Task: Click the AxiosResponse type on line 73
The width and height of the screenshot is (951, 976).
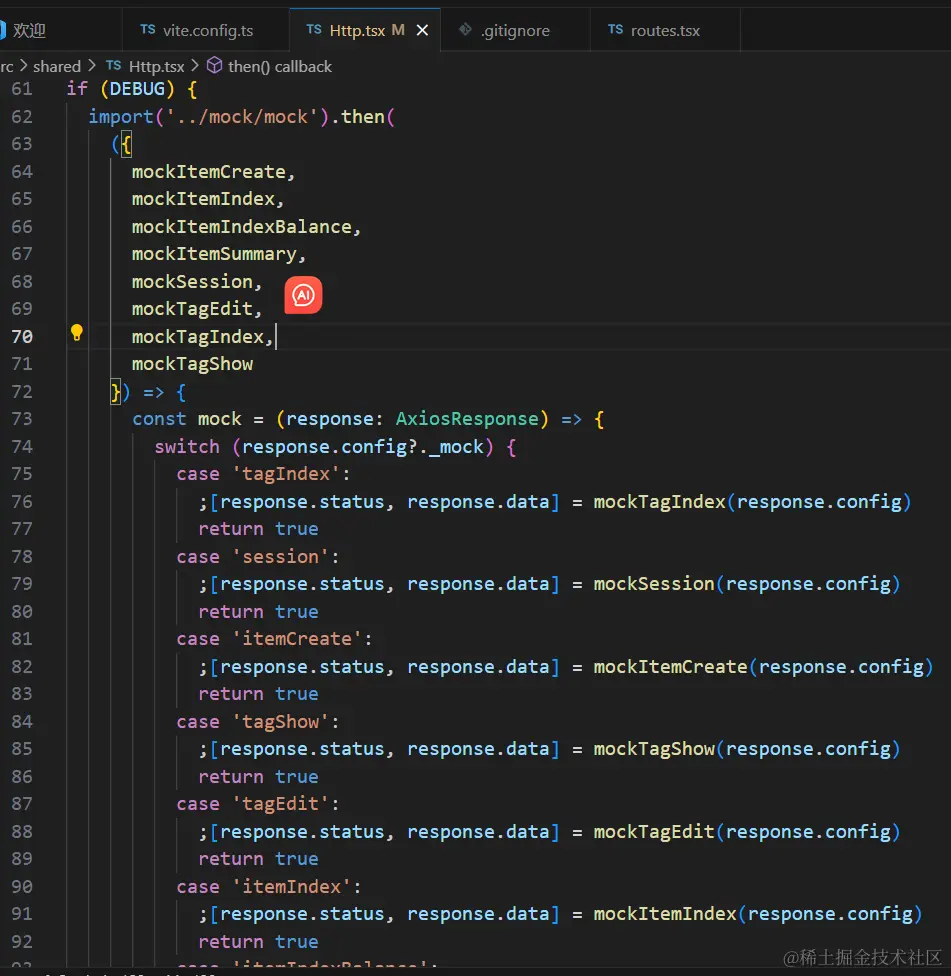Action: [467, 419]
